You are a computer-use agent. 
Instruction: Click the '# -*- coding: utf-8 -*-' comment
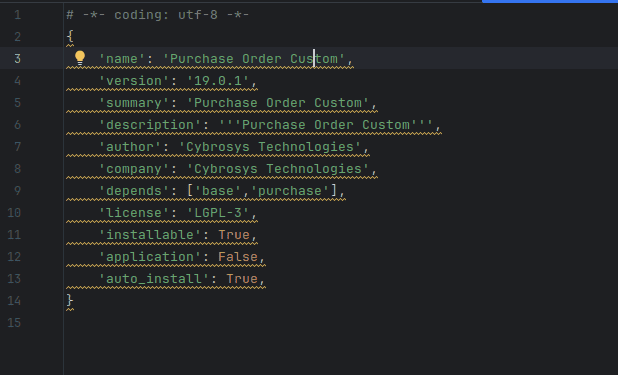point(158,15)
